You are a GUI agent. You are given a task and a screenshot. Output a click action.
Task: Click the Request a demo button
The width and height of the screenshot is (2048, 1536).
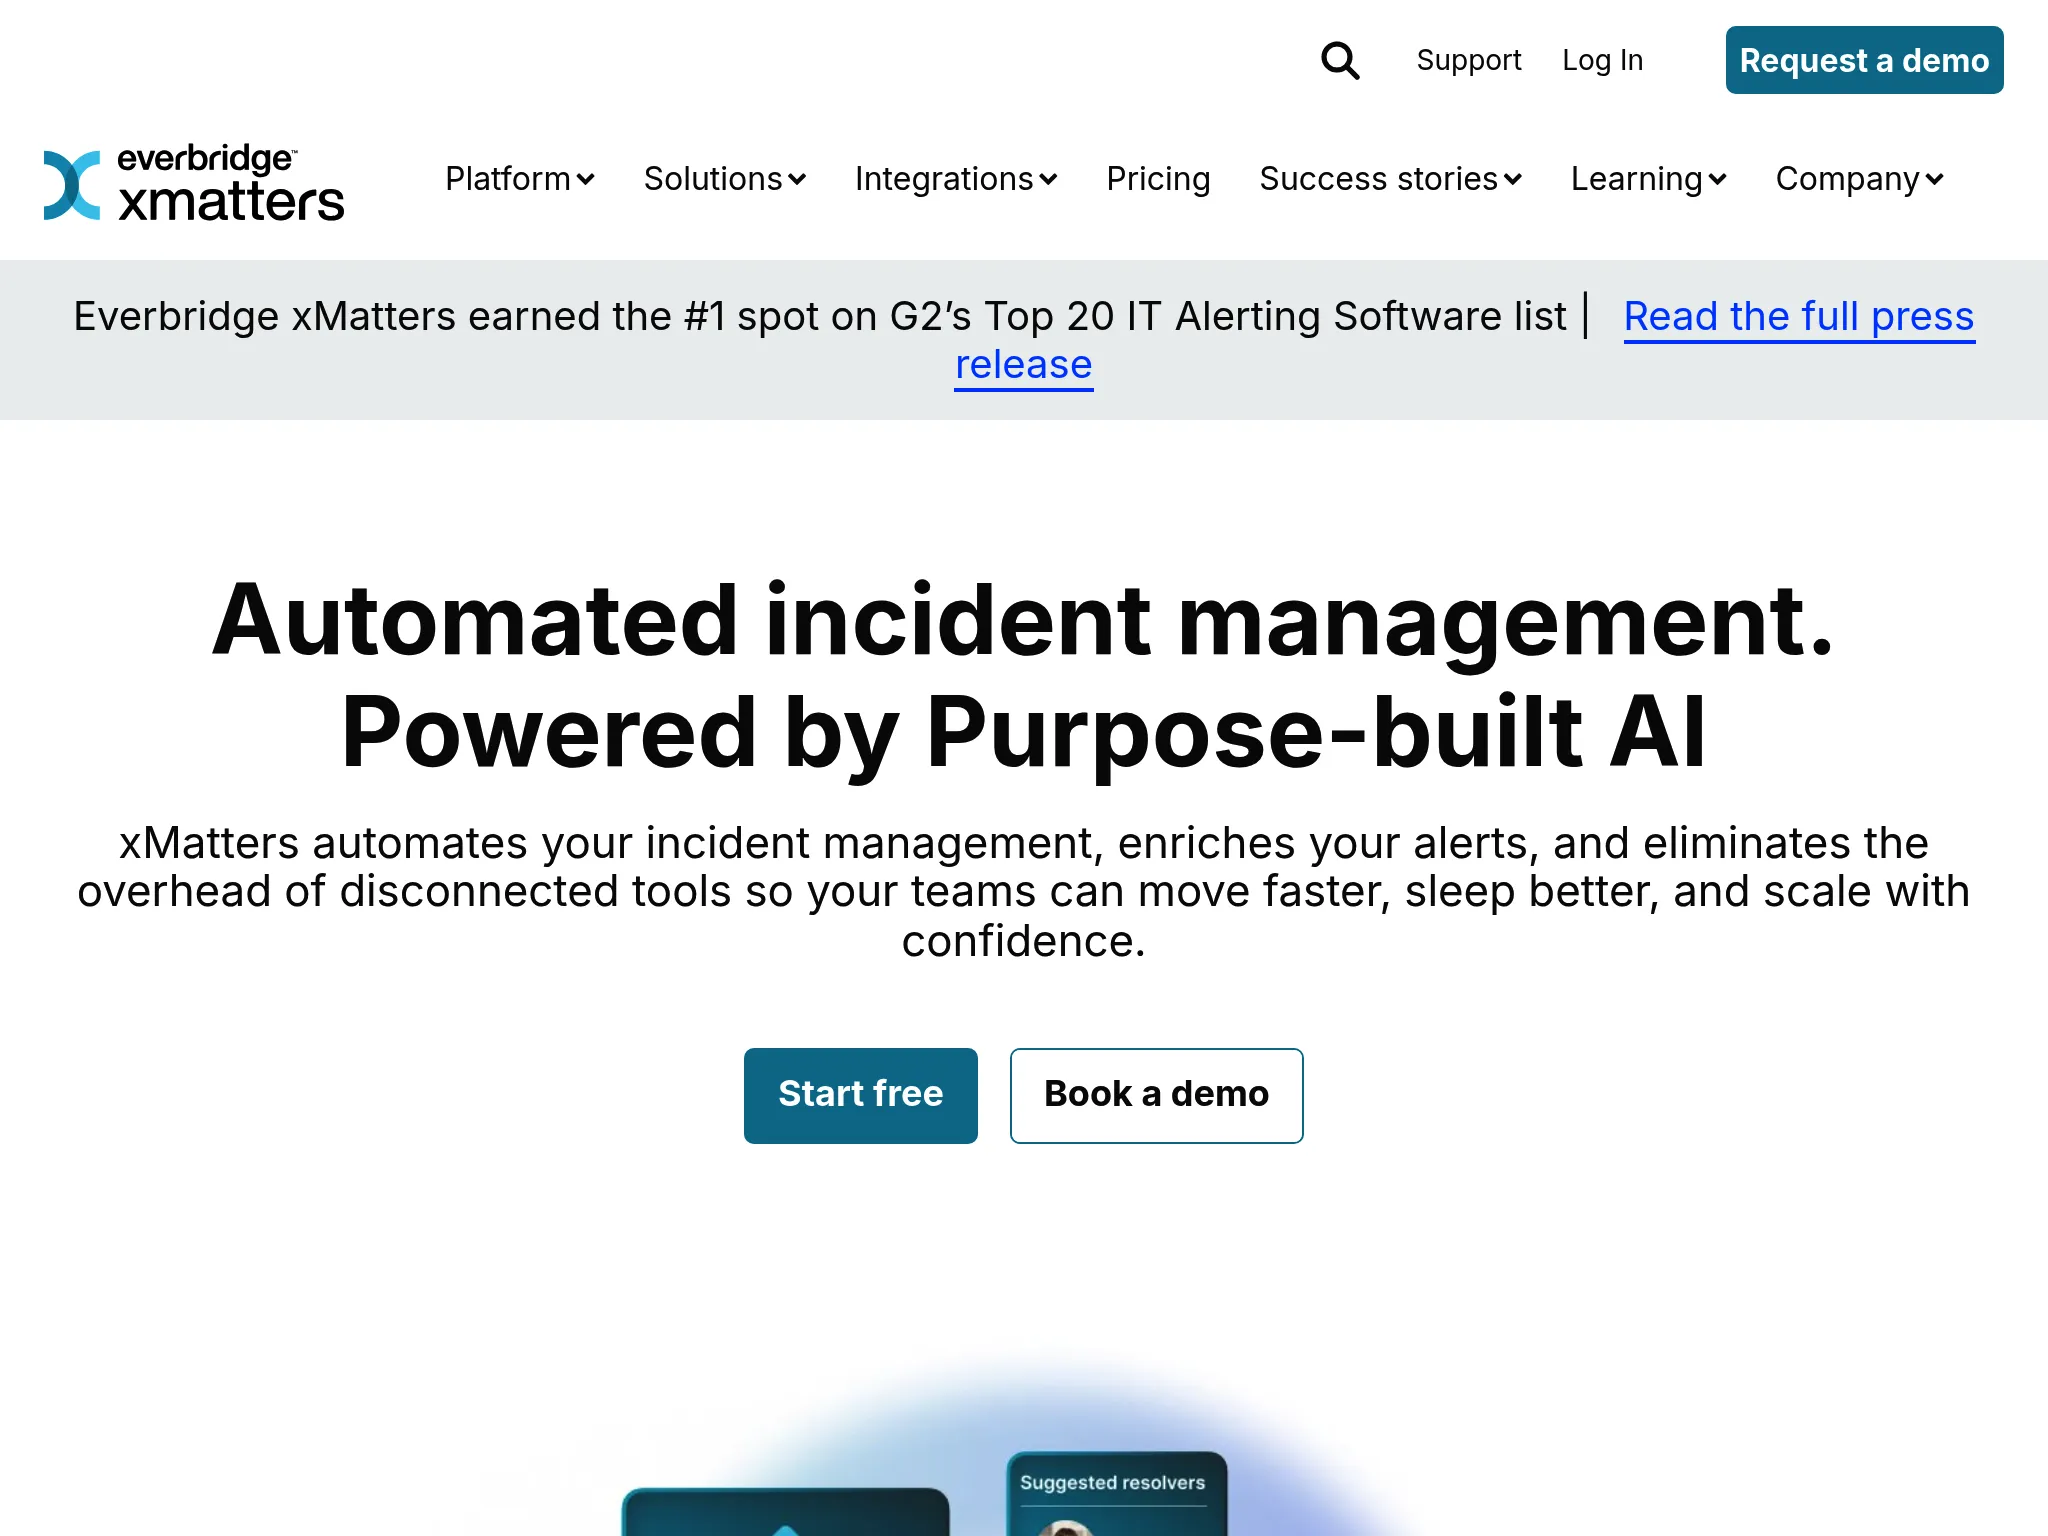(x=1865, y=60)
